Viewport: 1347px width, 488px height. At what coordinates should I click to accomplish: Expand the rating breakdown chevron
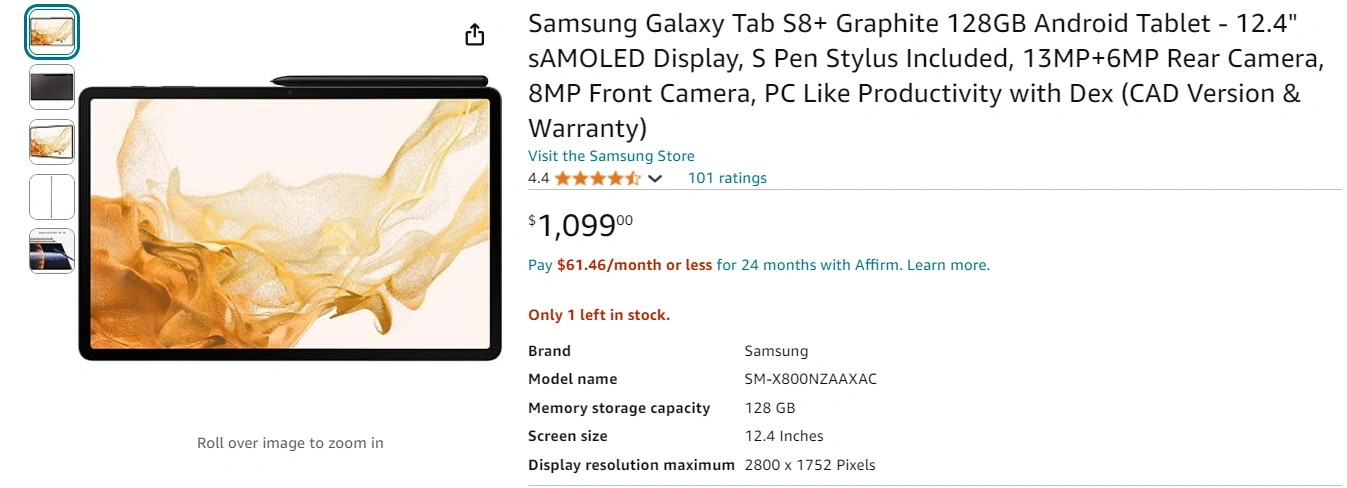point(655,179)
